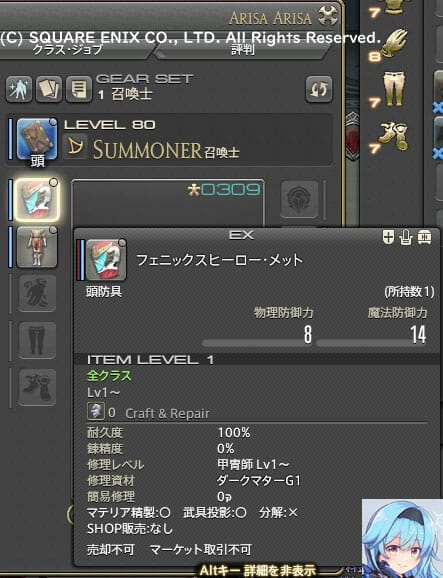Click the gold gloves icon in sidebar
Viewport: 443px width, 578px height.
pos(394,42)
